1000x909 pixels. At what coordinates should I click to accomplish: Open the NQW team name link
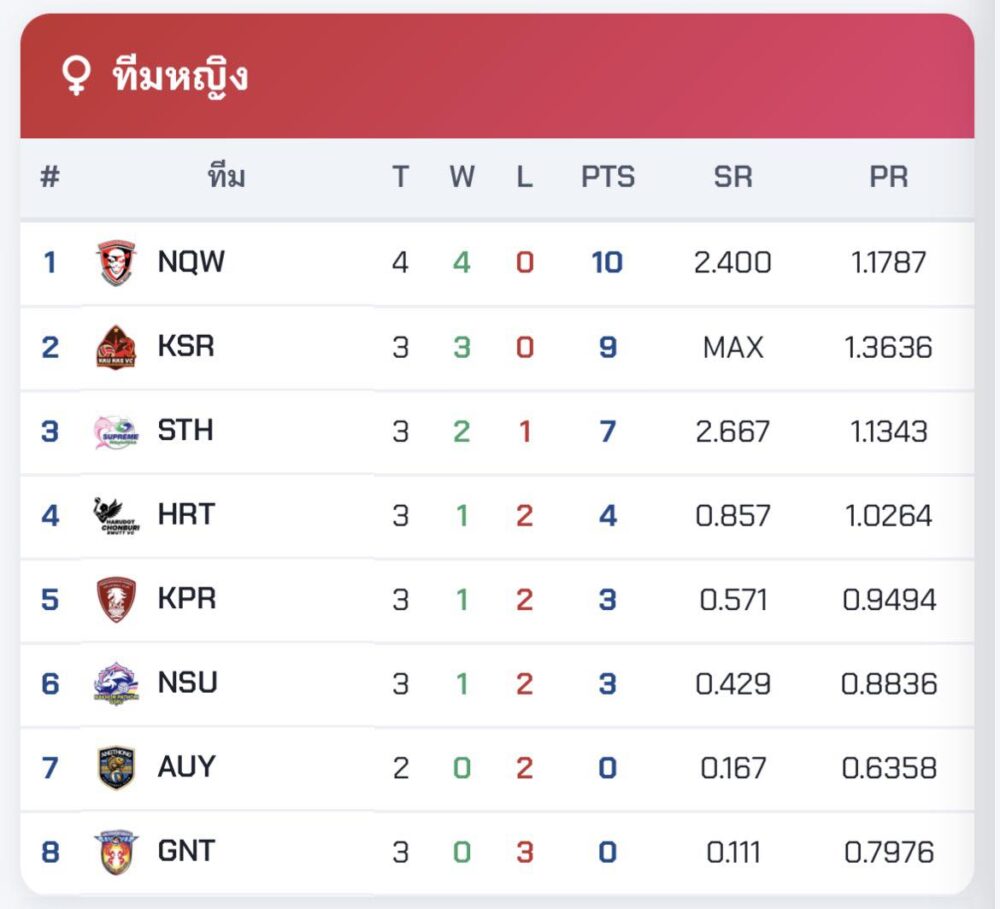tap(191, 262)
